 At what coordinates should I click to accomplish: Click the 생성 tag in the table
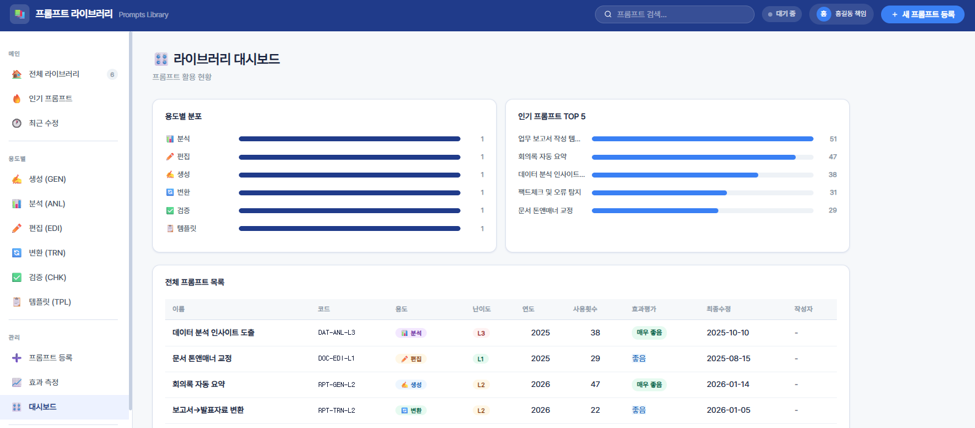(411, 384)
